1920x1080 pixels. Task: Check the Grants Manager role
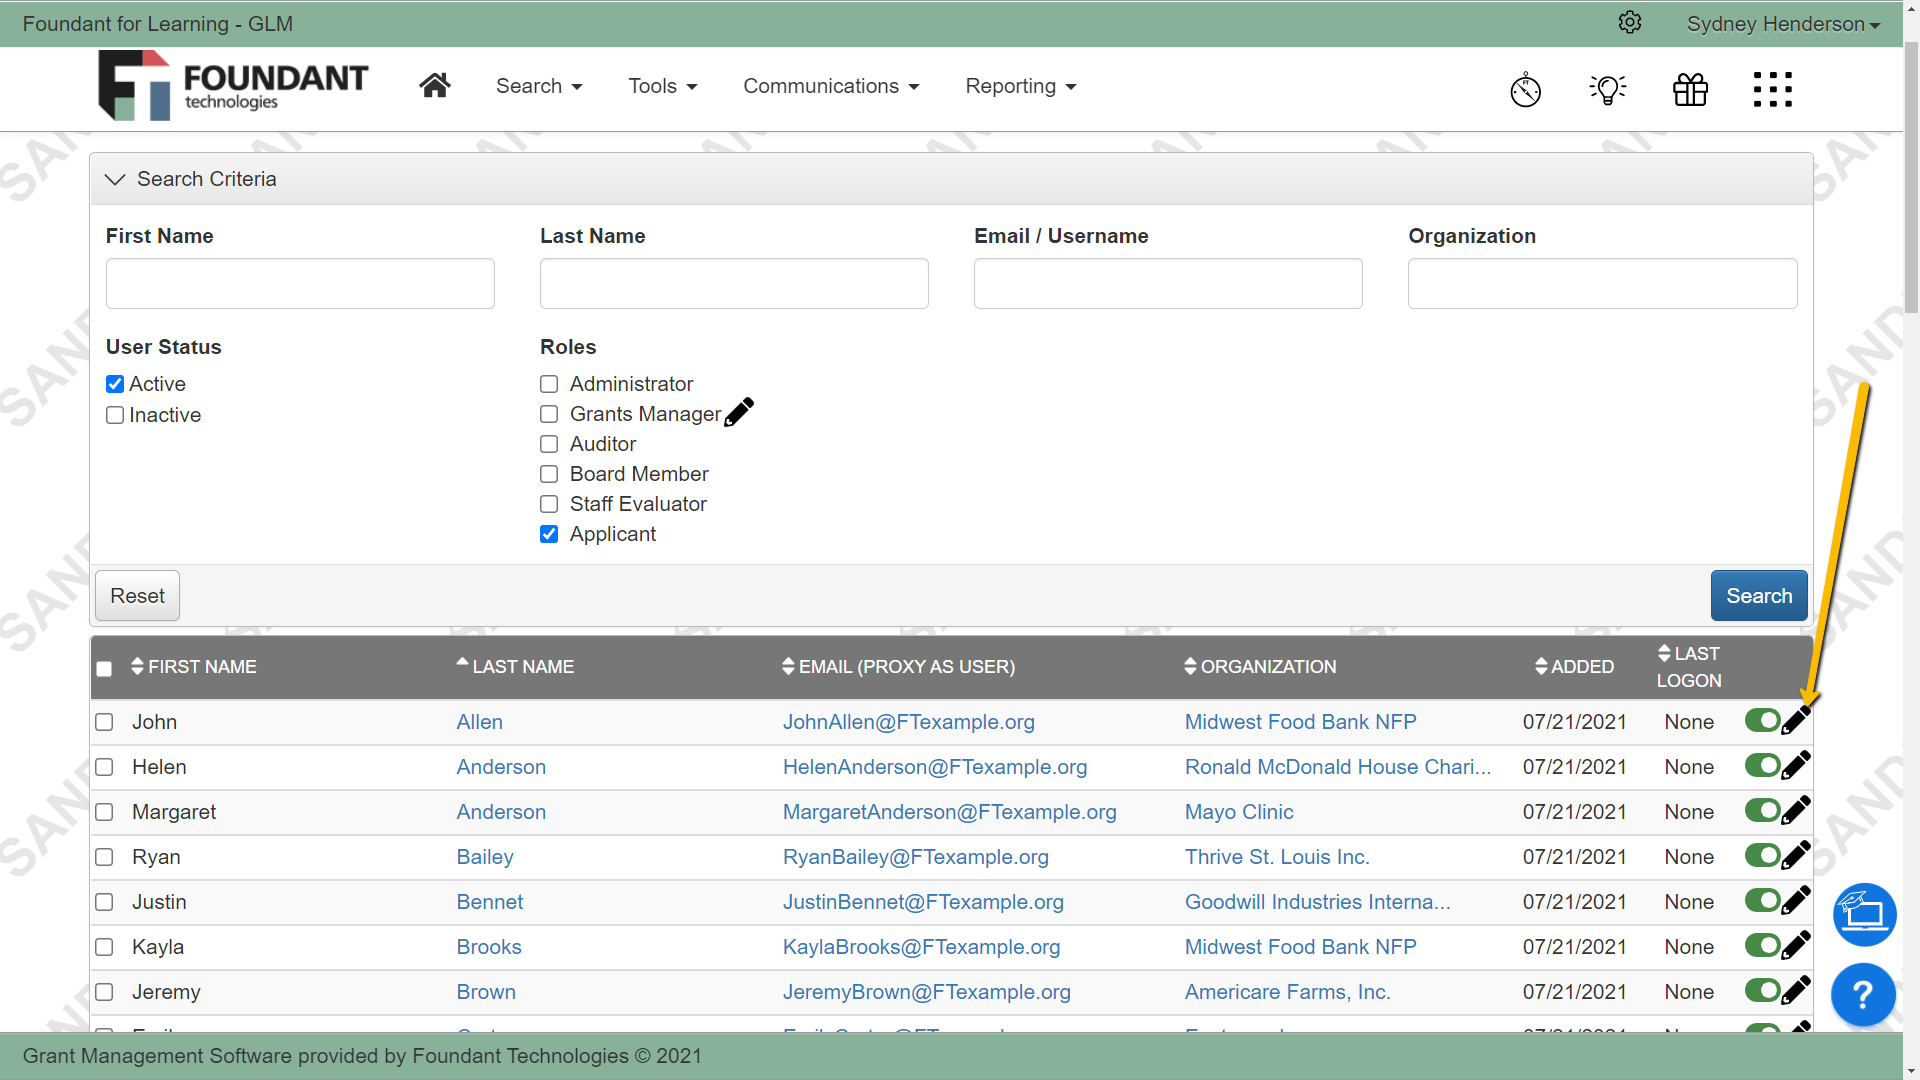click(549, 414)
